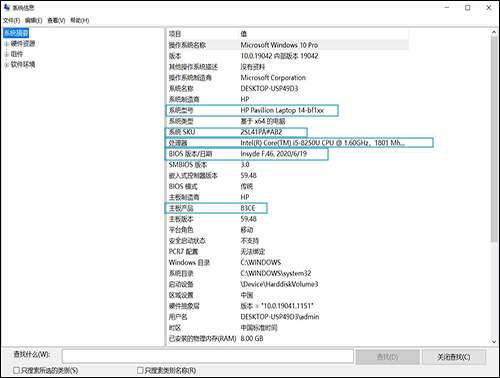This screenshot has height=378, width=500.
Task: Click the 项目 column header
Action: 203,34
